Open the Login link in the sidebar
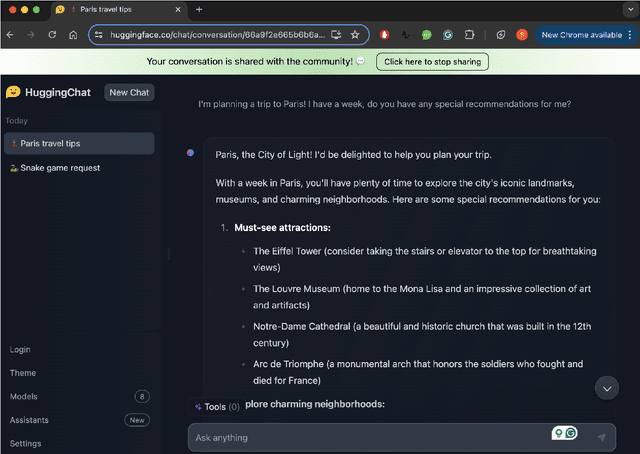 20,350
